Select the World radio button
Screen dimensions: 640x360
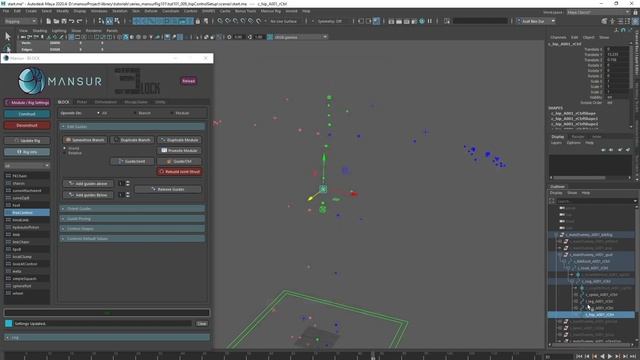tap(64, 148)
